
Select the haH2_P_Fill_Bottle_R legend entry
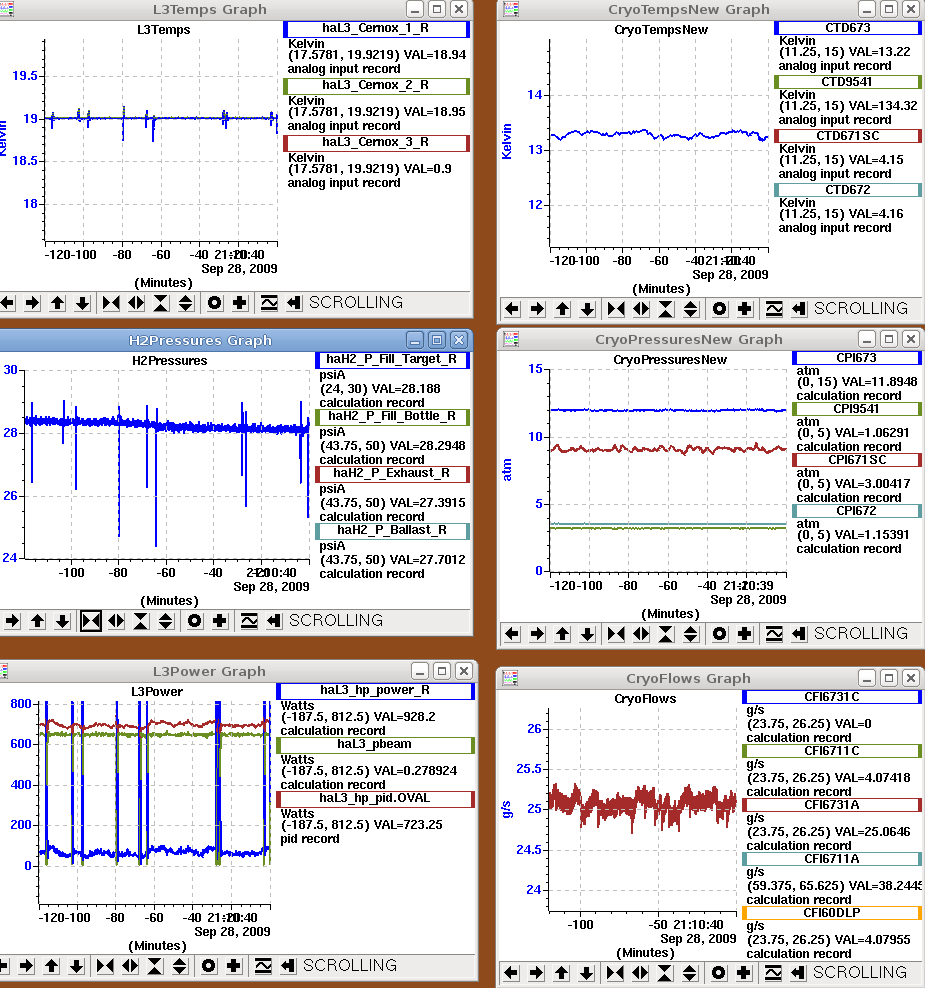point(393,416)
